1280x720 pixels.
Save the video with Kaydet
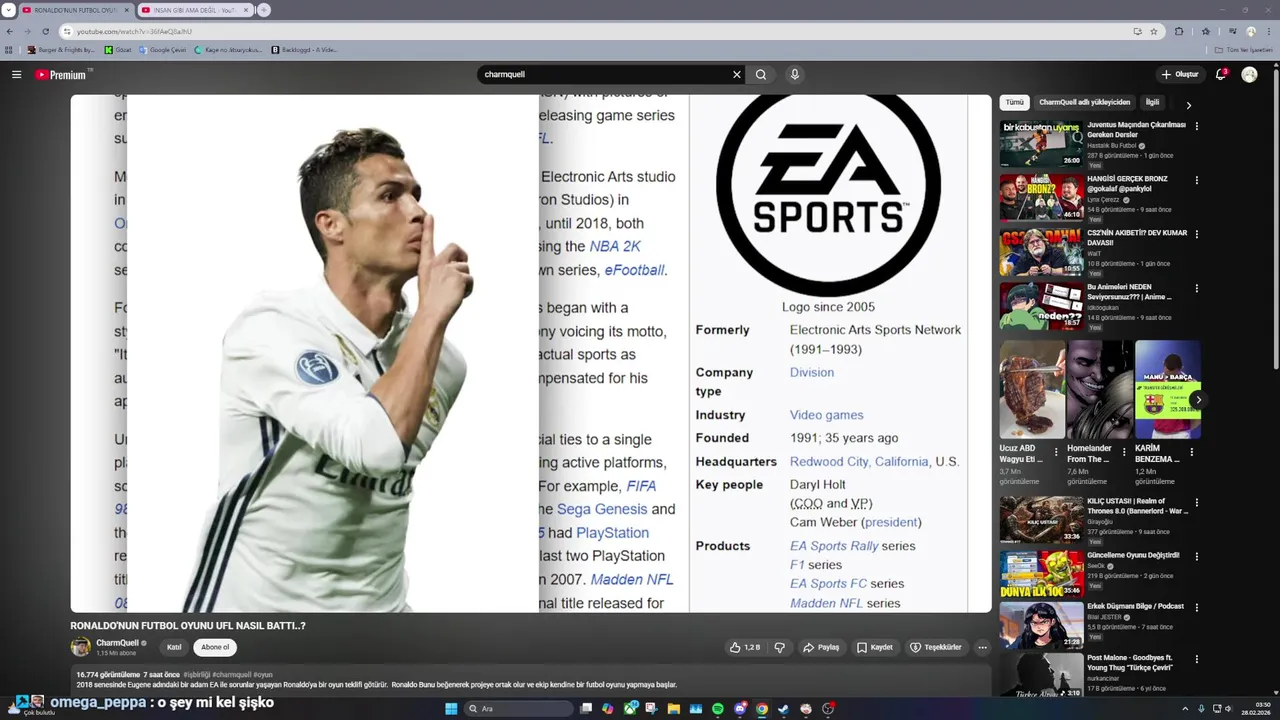tap(875, 647)
